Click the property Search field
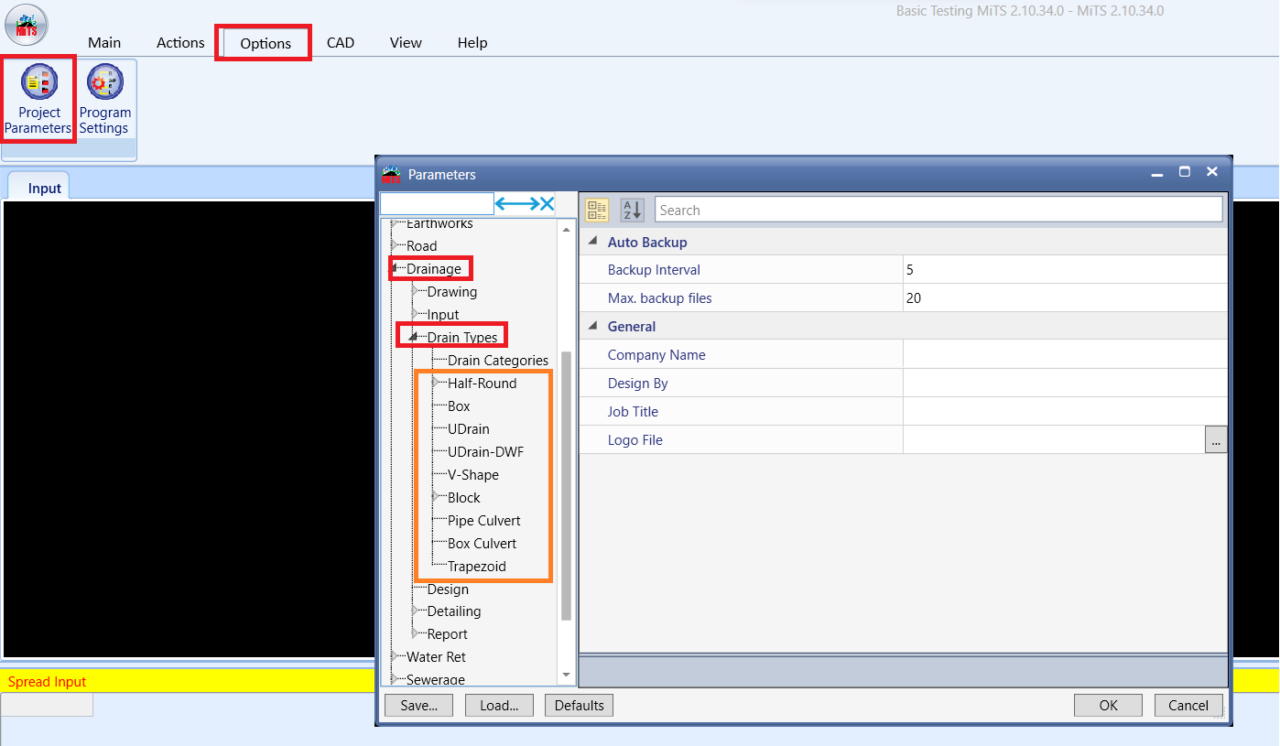The height and width of the screenshot is (746, 1280). click(x=938, y=210)
